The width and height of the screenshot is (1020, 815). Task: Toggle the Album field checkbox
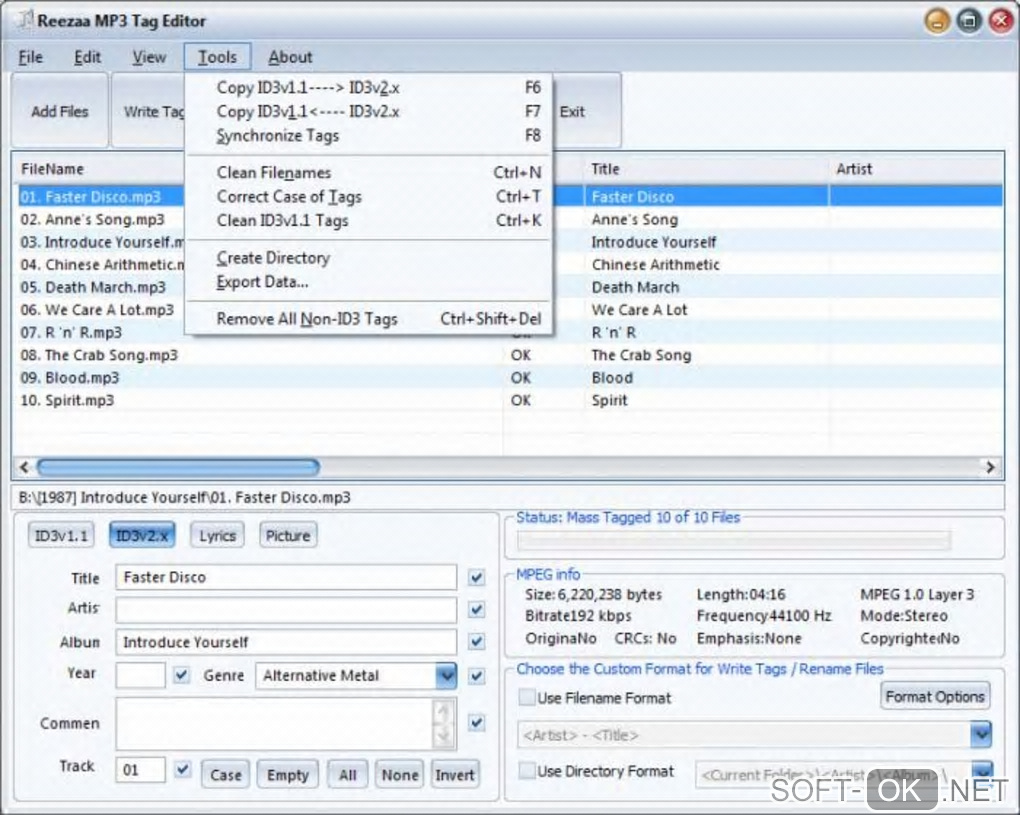click(x=477, y=642)
